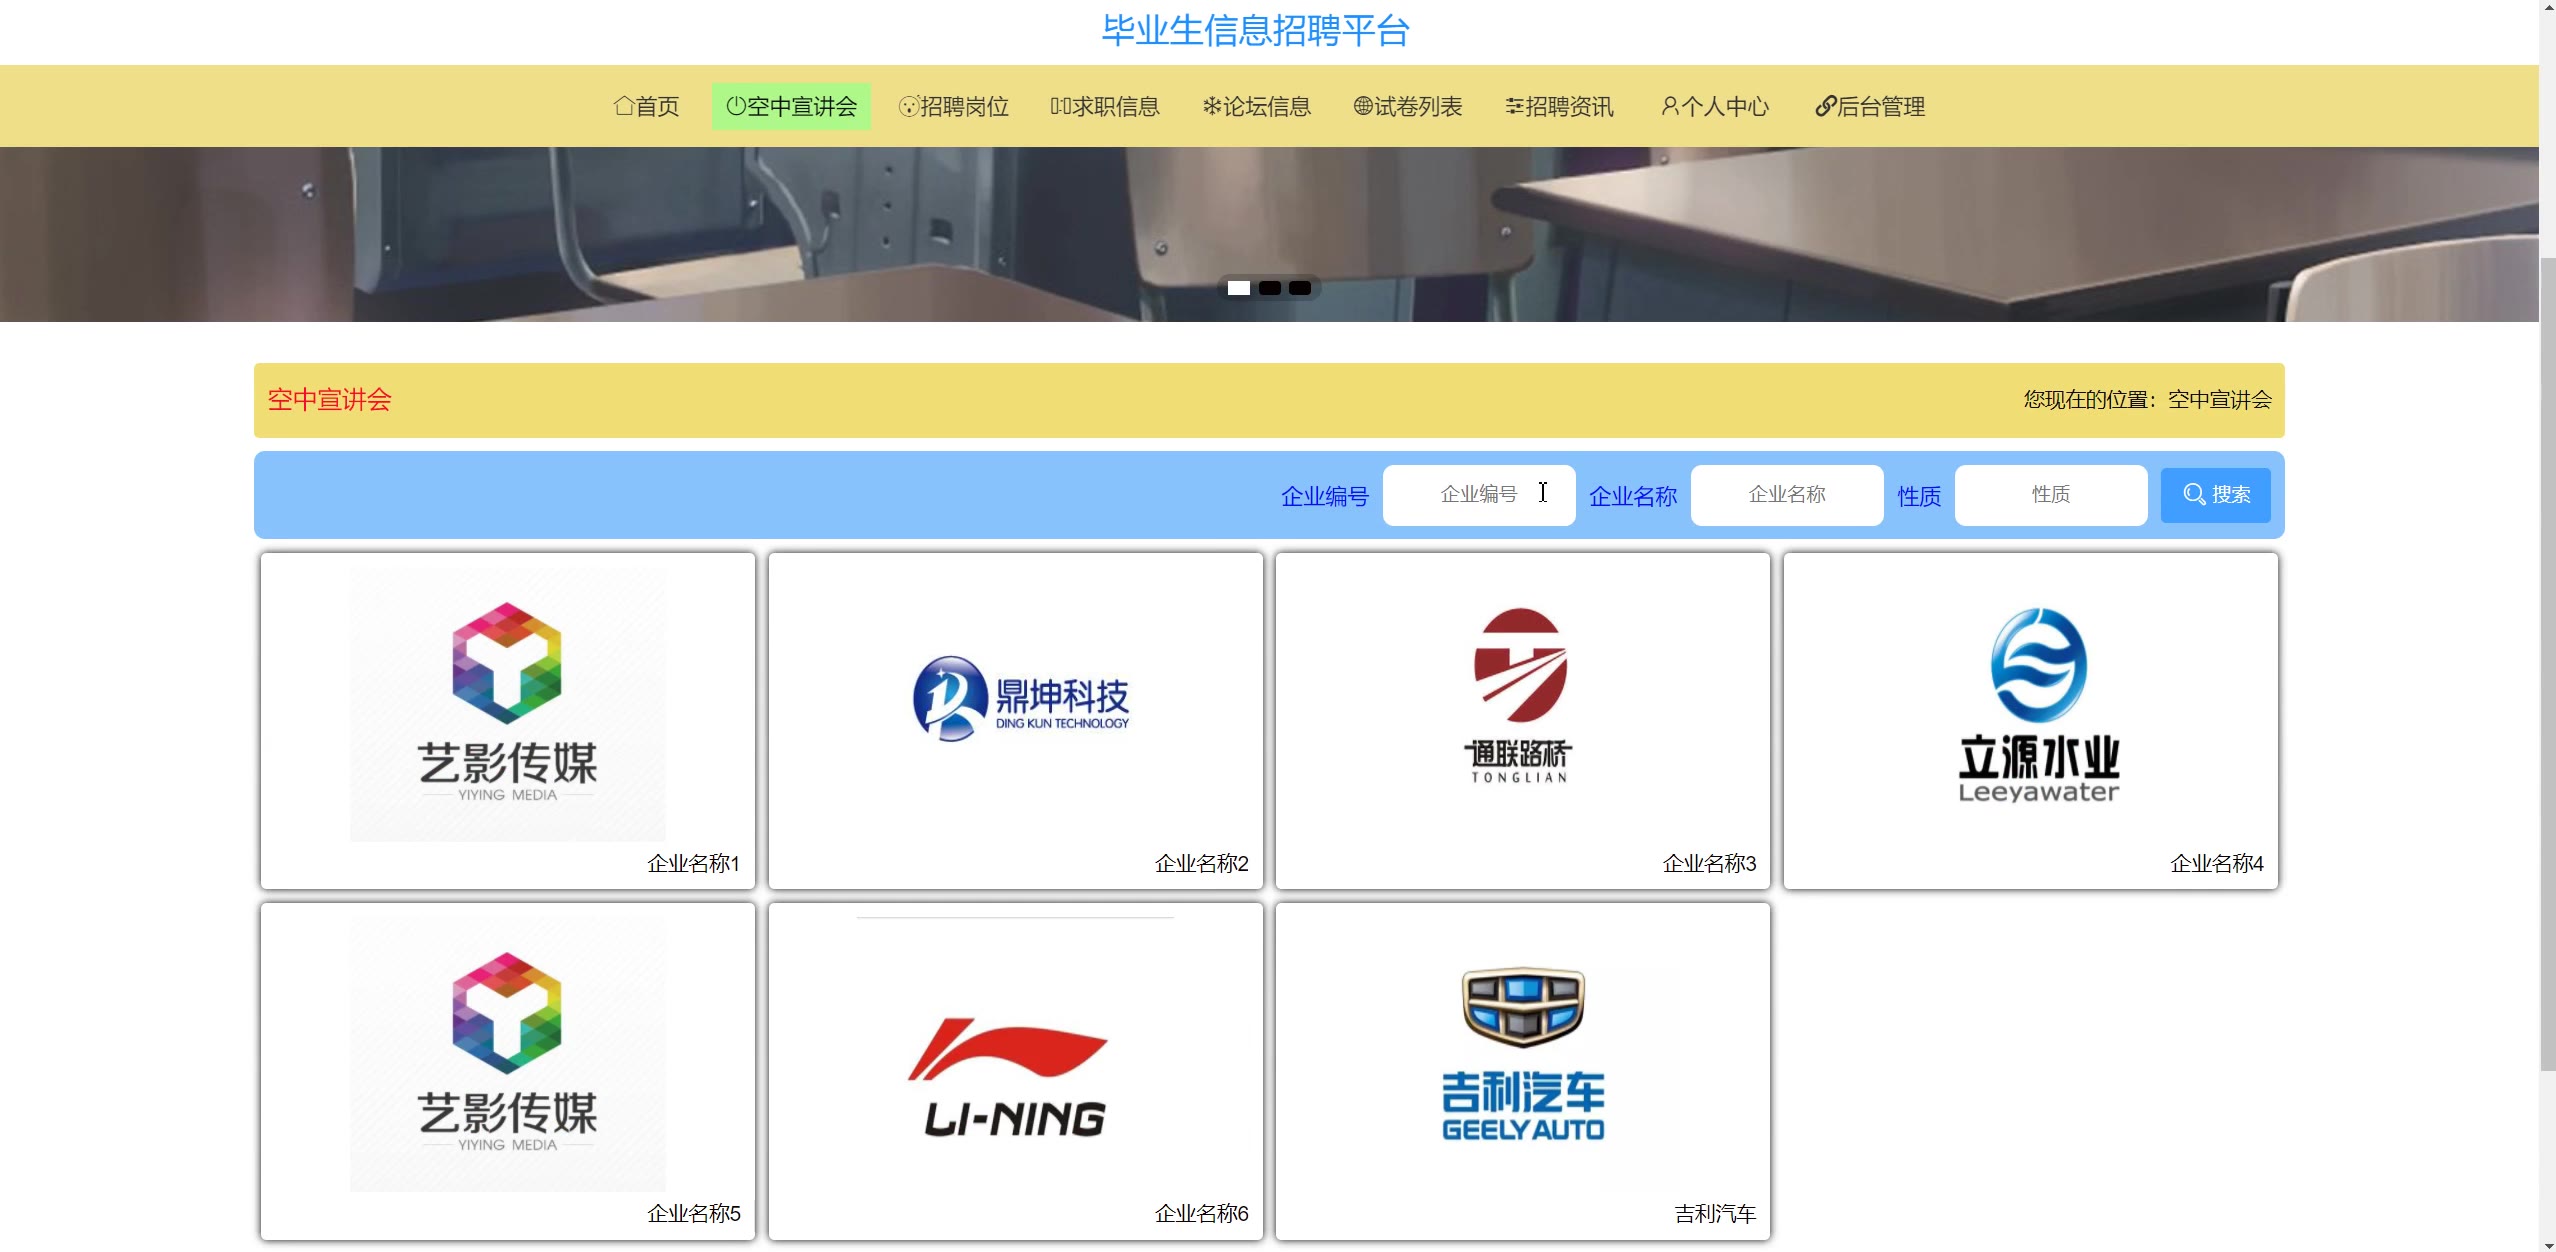Open the 通联路桥 company card

click(1522, 720)
